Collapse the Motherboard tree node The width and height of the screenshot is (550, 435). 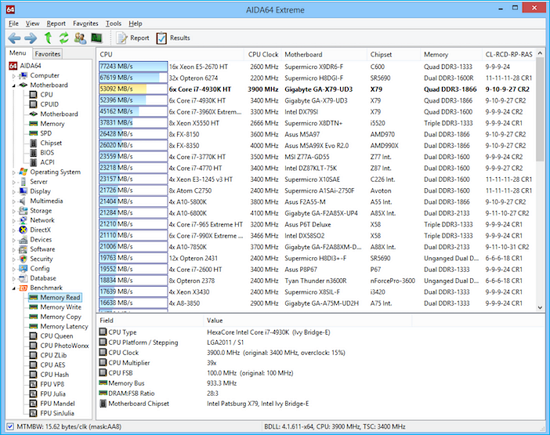click(14, 85)
